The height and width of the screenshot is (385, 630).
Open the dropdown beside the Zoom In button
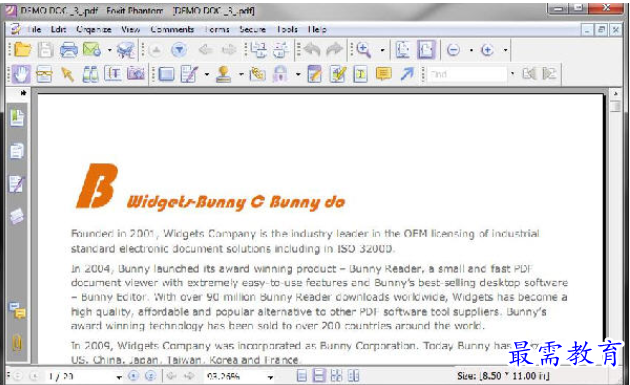505,50
